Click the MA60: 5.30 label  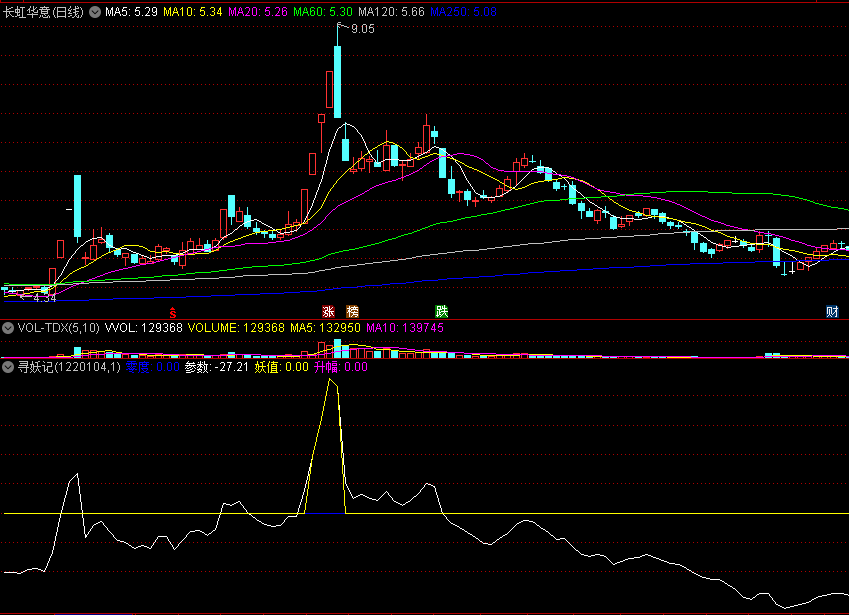[x=323, y=12]
